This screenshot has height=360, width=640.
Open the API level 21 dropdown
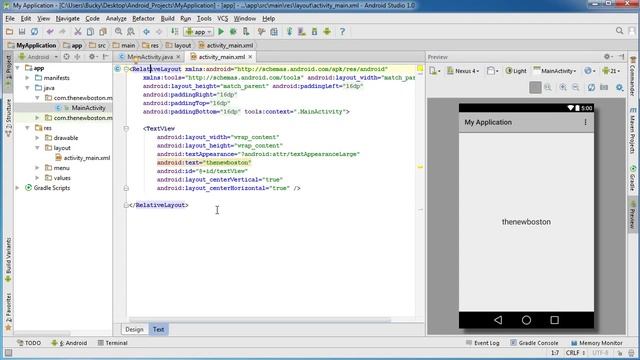tap(611, 71)
